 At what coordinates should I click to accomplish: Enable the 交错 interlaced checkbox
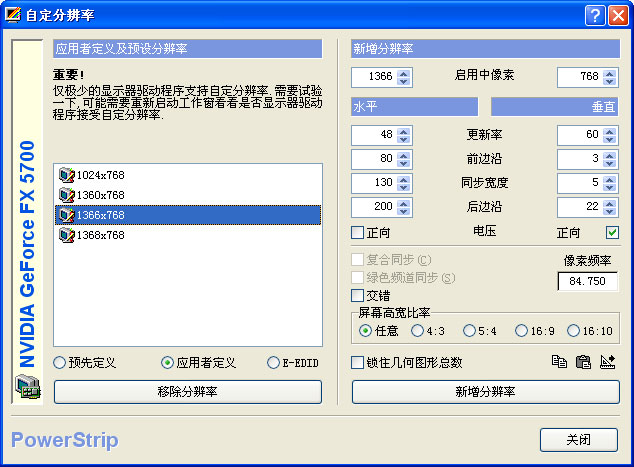point(358,296)
